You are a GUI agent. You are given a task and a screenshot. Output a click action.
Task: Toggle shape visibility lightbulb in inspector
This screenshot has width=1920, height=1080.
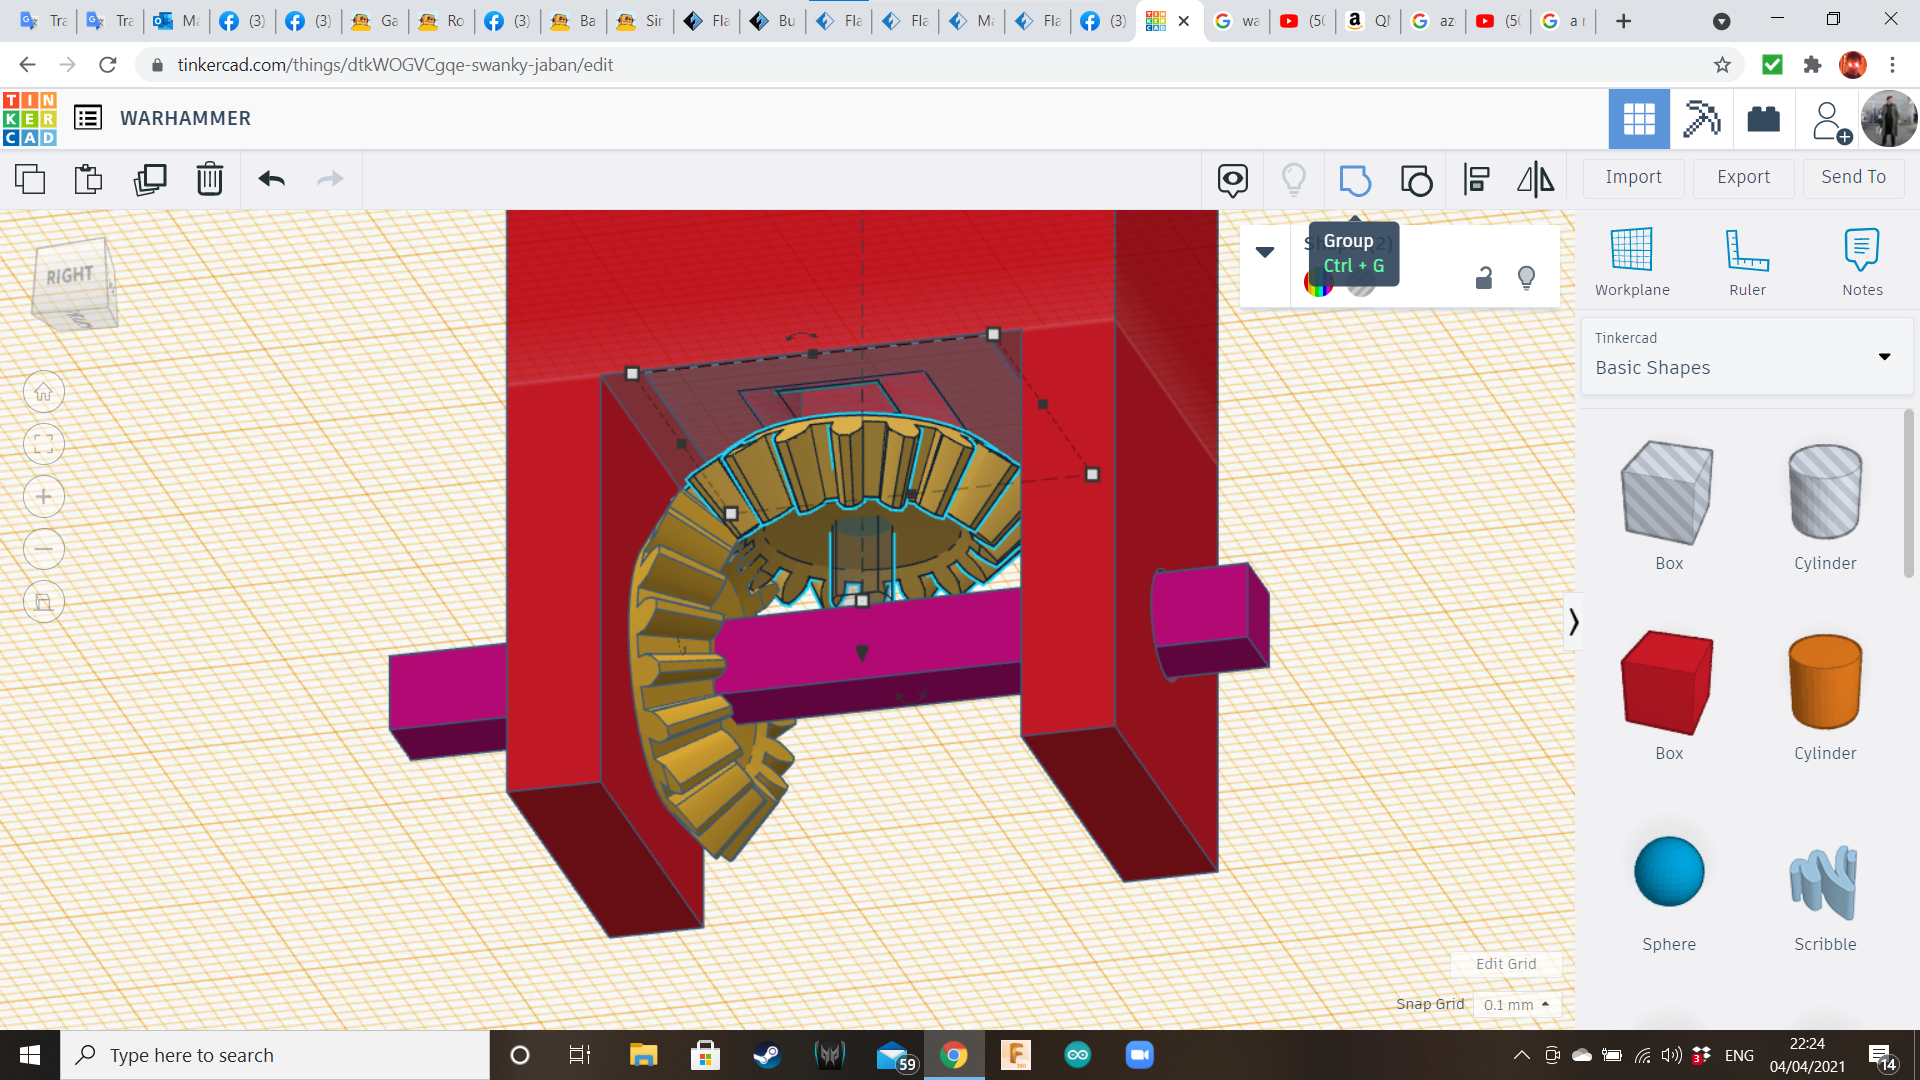[1526, 278]
